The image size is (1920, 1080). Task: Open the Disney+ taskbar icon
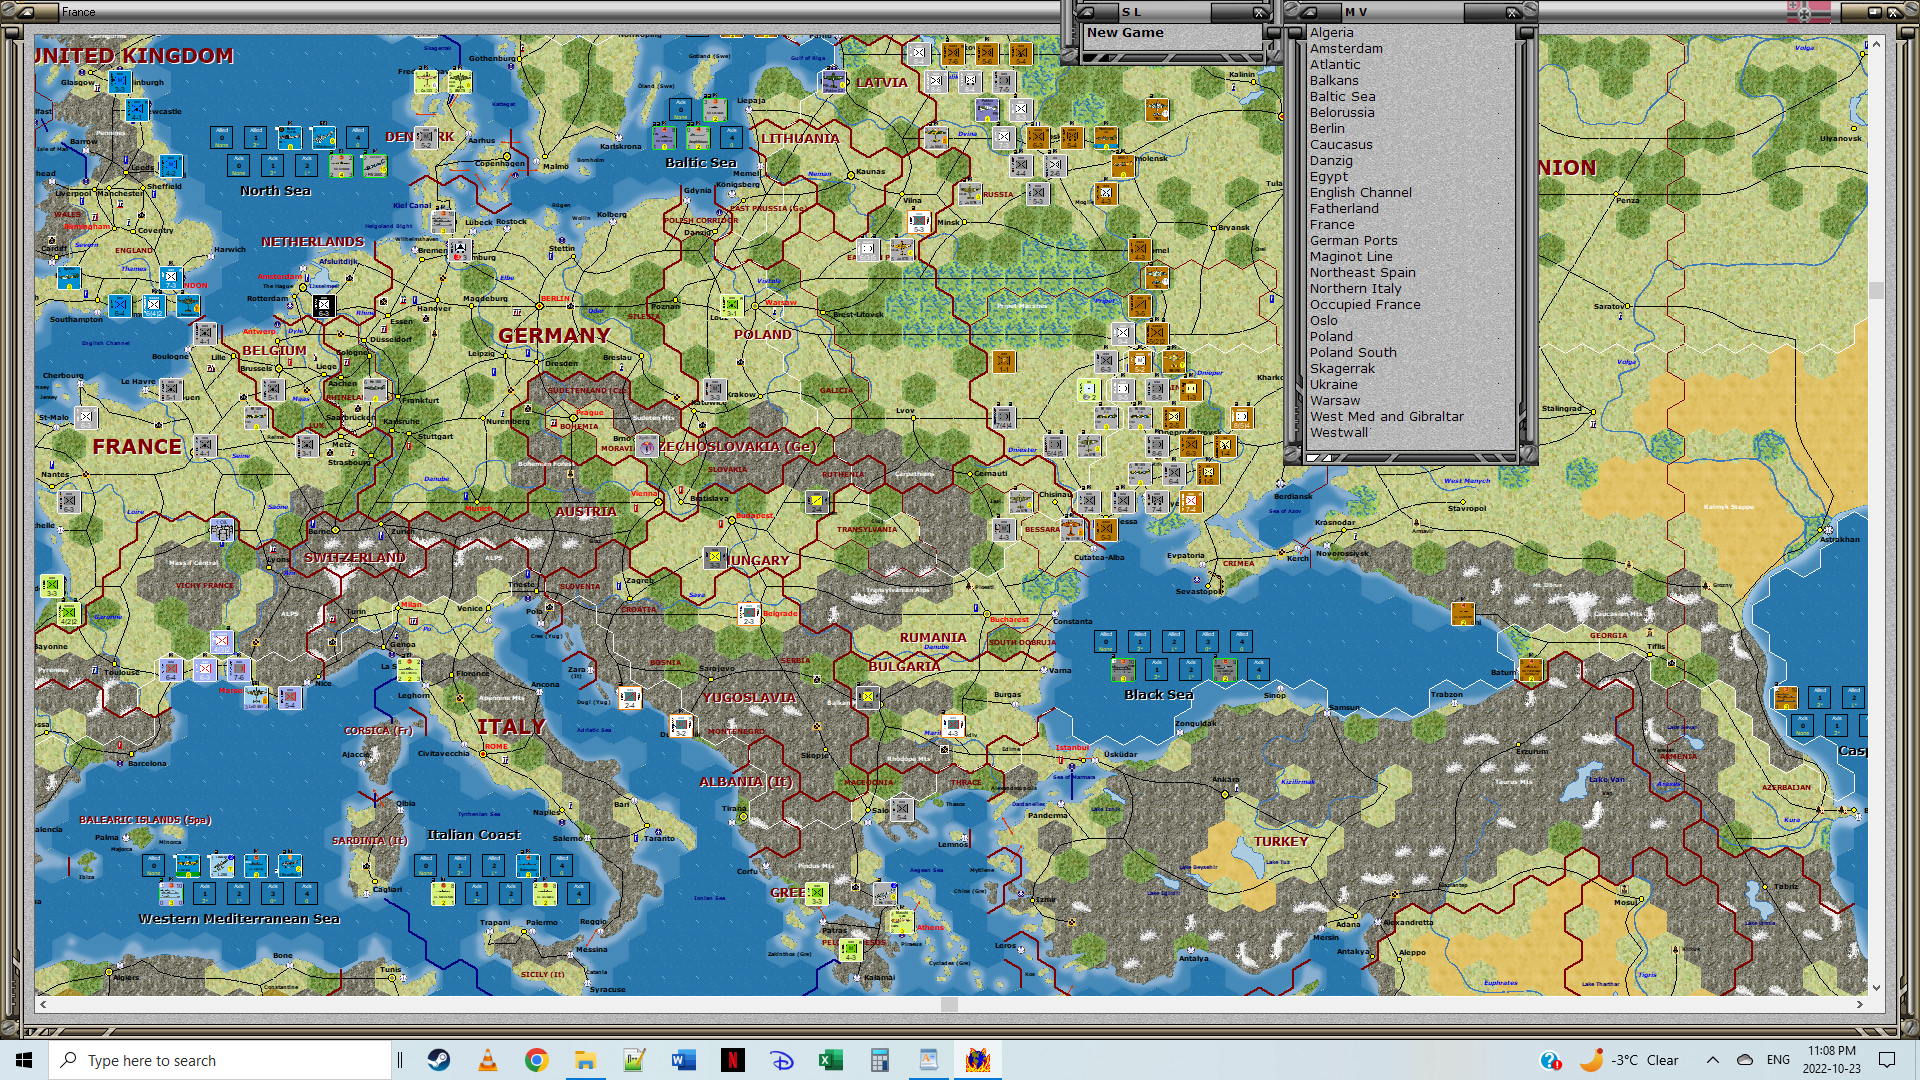click(x=782, y=1060)
